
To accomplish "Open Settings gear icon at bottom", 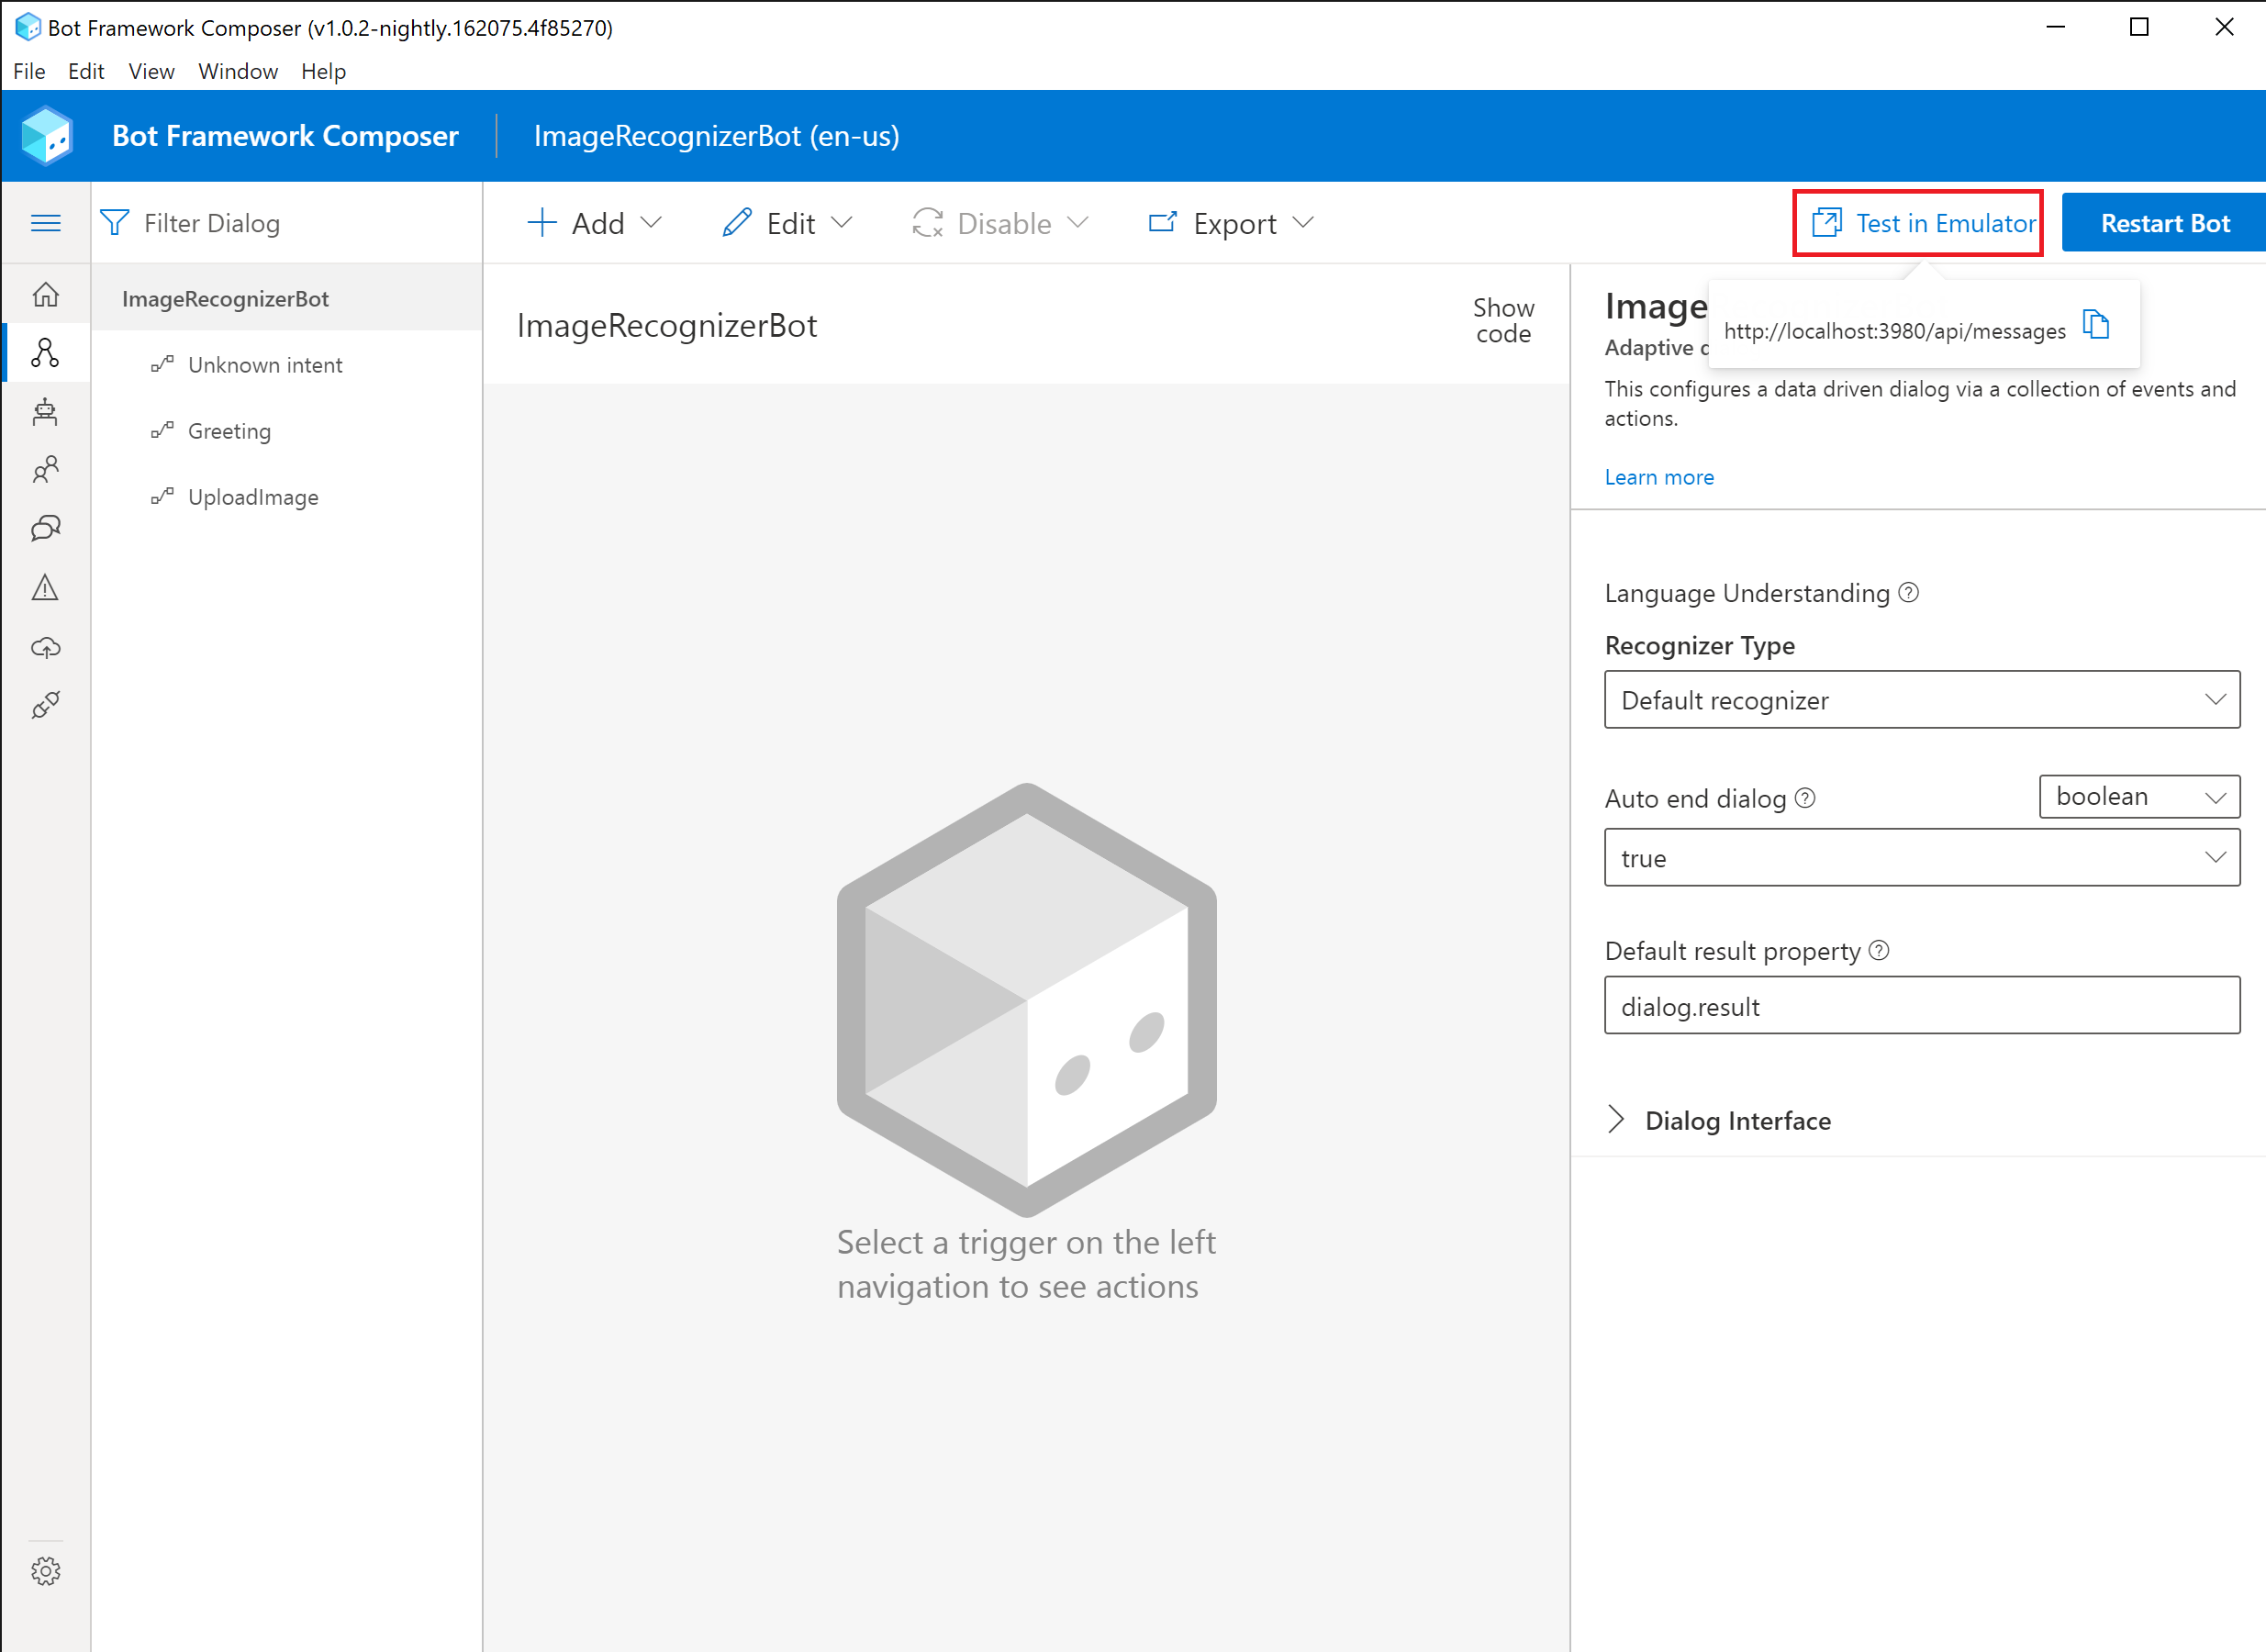I will coord(46,1571).
